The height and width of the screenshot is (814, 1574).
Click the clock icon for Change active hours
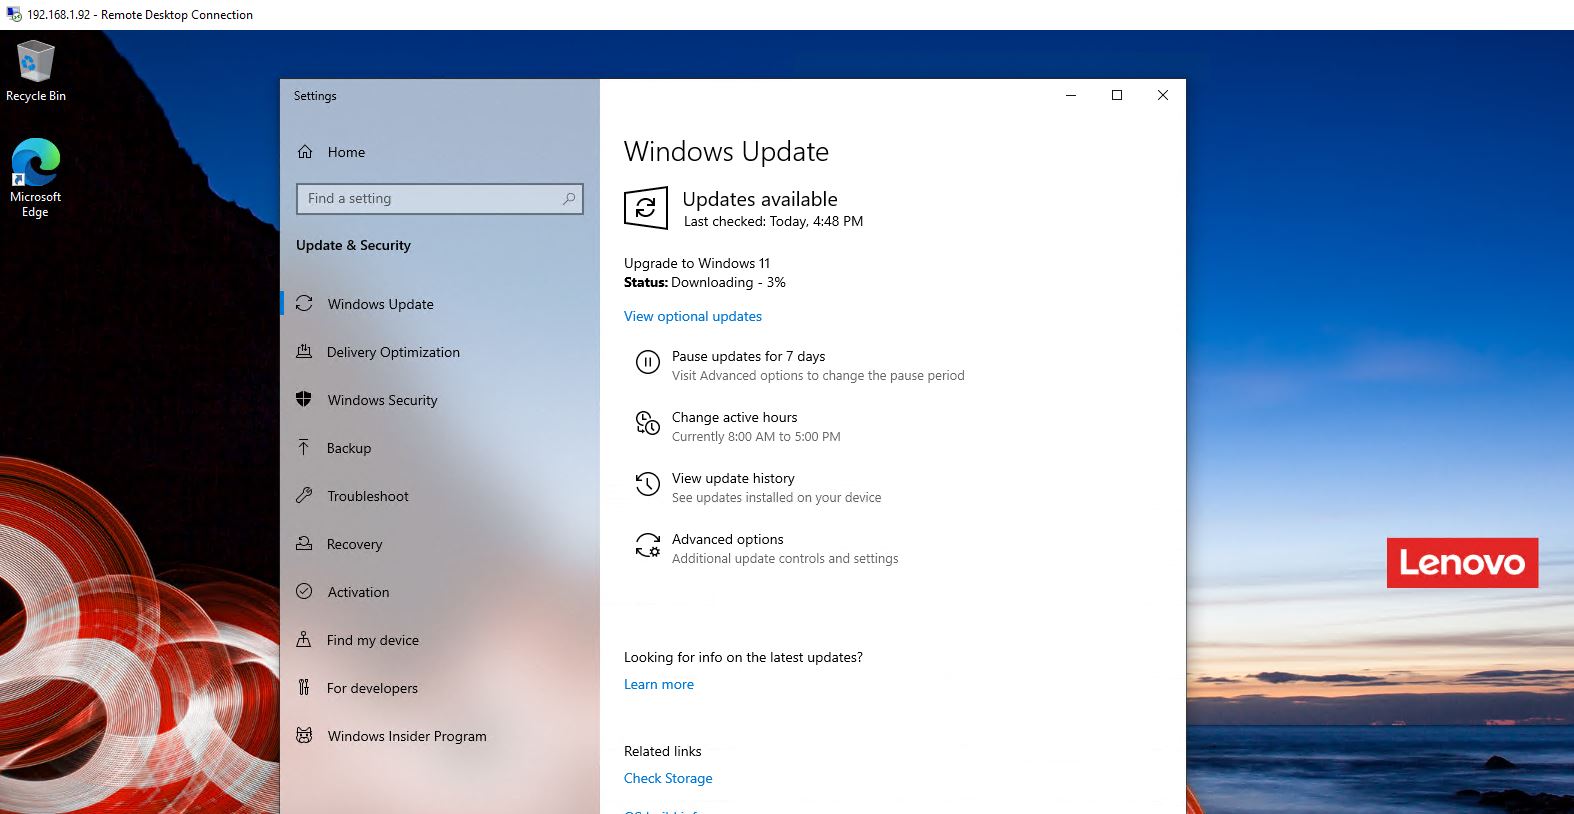(648, 424)
